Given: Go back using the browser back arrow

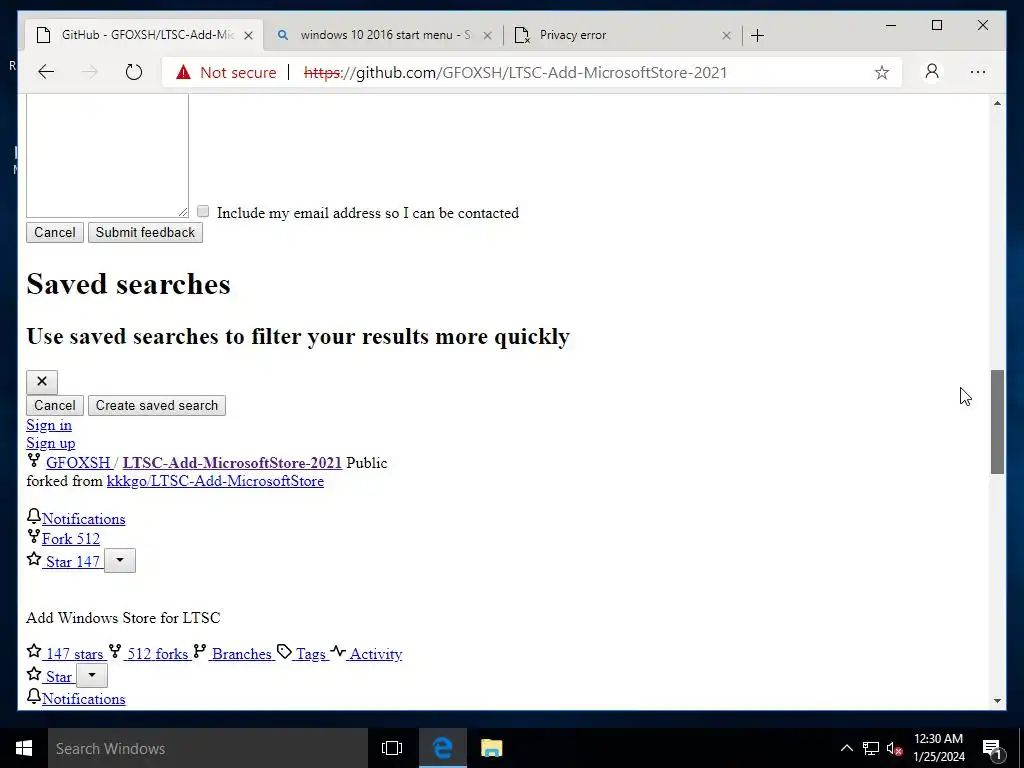Looking at the screenshot, I should pos(46,72).
